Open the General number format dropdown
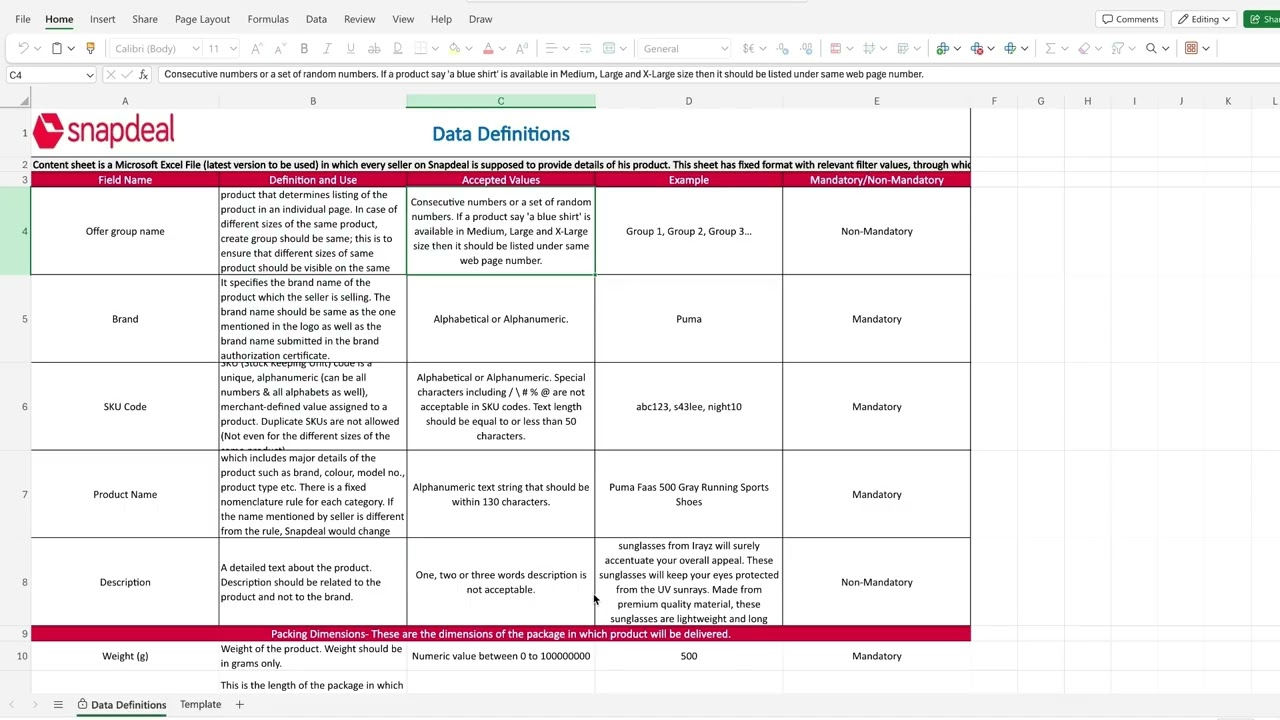This screenshot has height=720, width=1280. 685,48
